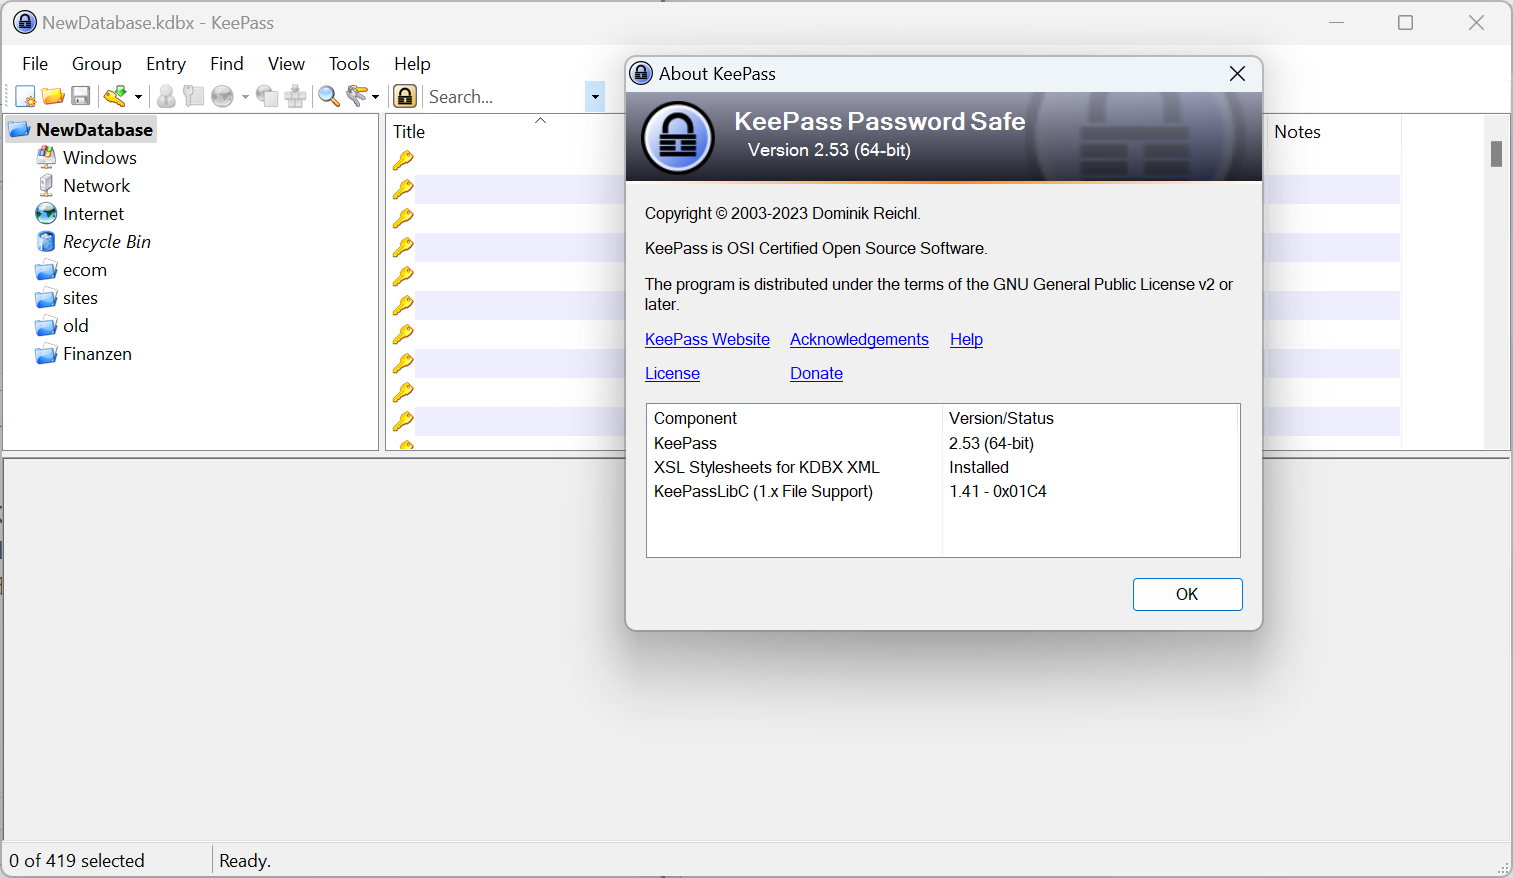Click the entry list vertical scrollbar thumb
This screenshot has height=878, width=1513.
[x=1496, y=154]
